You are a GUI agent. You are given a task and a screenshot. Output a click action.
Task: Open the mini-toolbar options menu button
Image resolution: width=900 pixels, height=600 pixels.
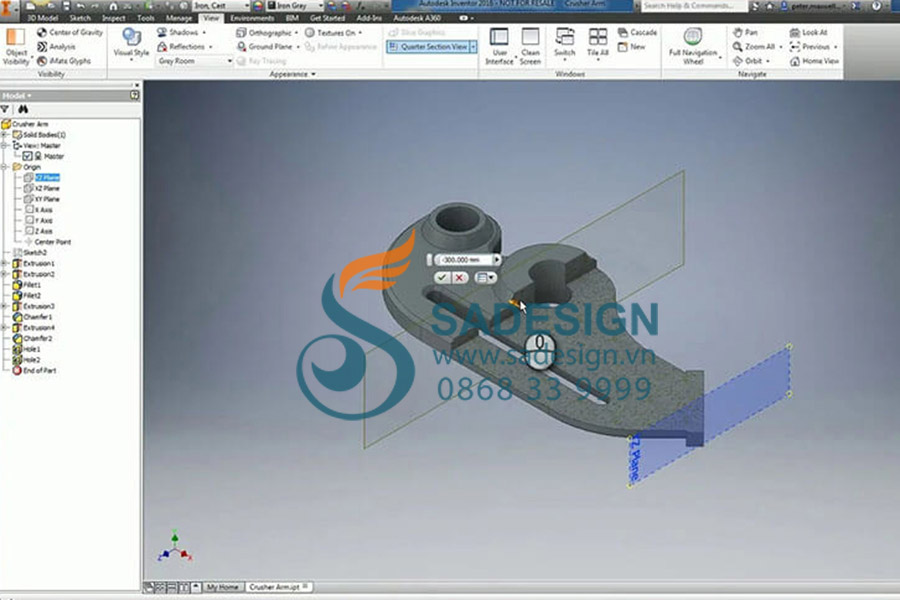(485, 278)
